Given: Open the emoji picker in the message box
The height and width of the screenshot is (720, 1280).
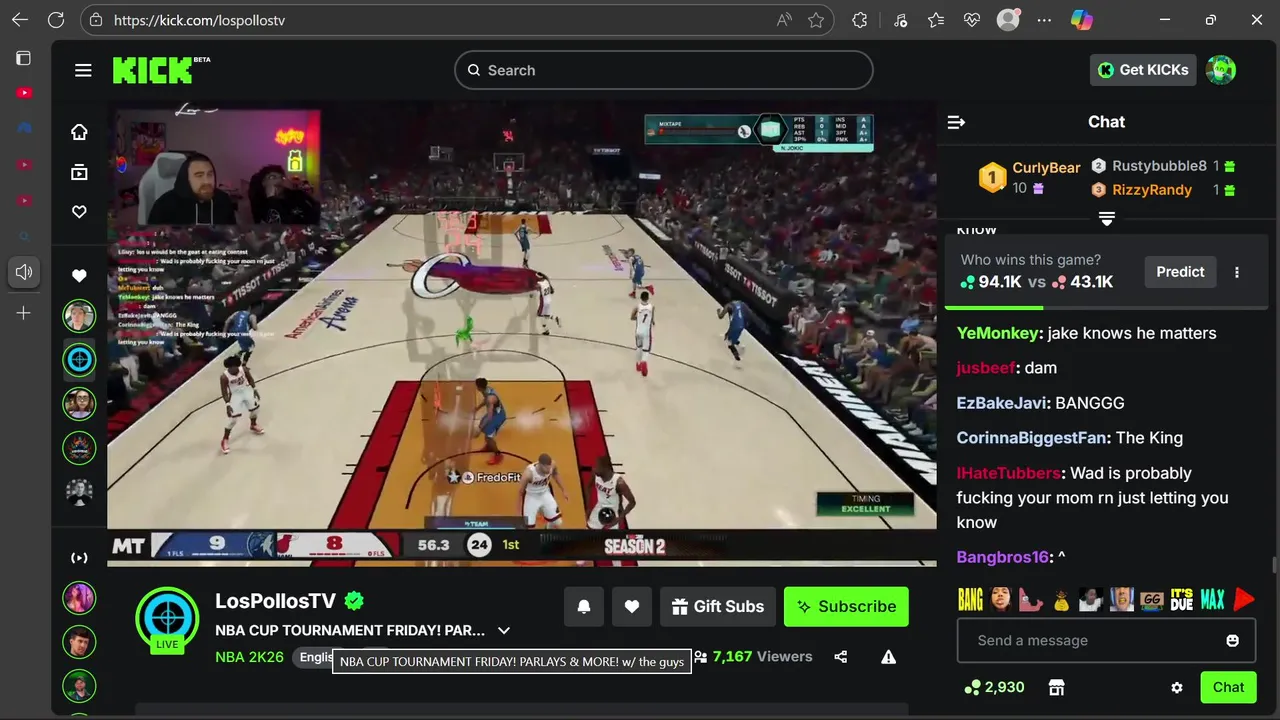Looking at the screenshot, I should tap(1233, 640).
